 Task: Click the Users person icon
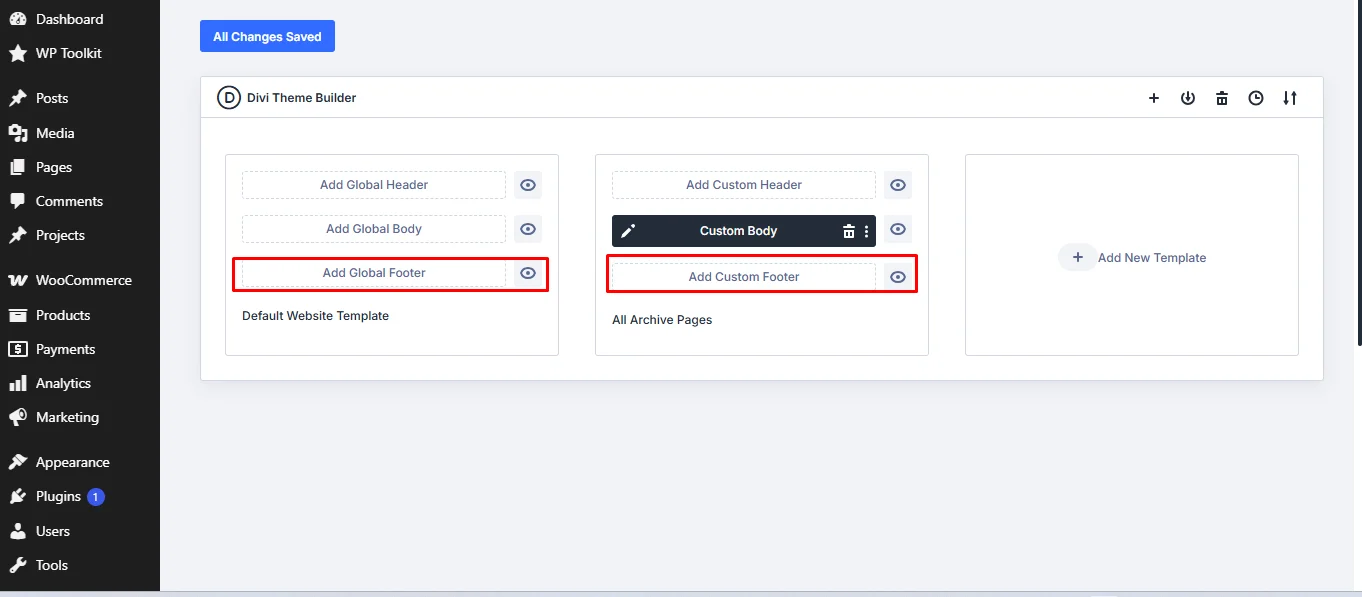(x=17, y=531)
